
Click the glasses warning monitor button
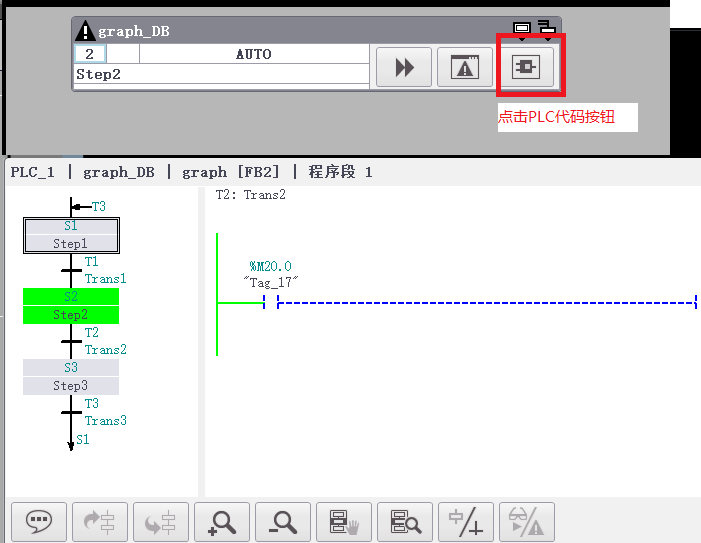click(527, 522)
